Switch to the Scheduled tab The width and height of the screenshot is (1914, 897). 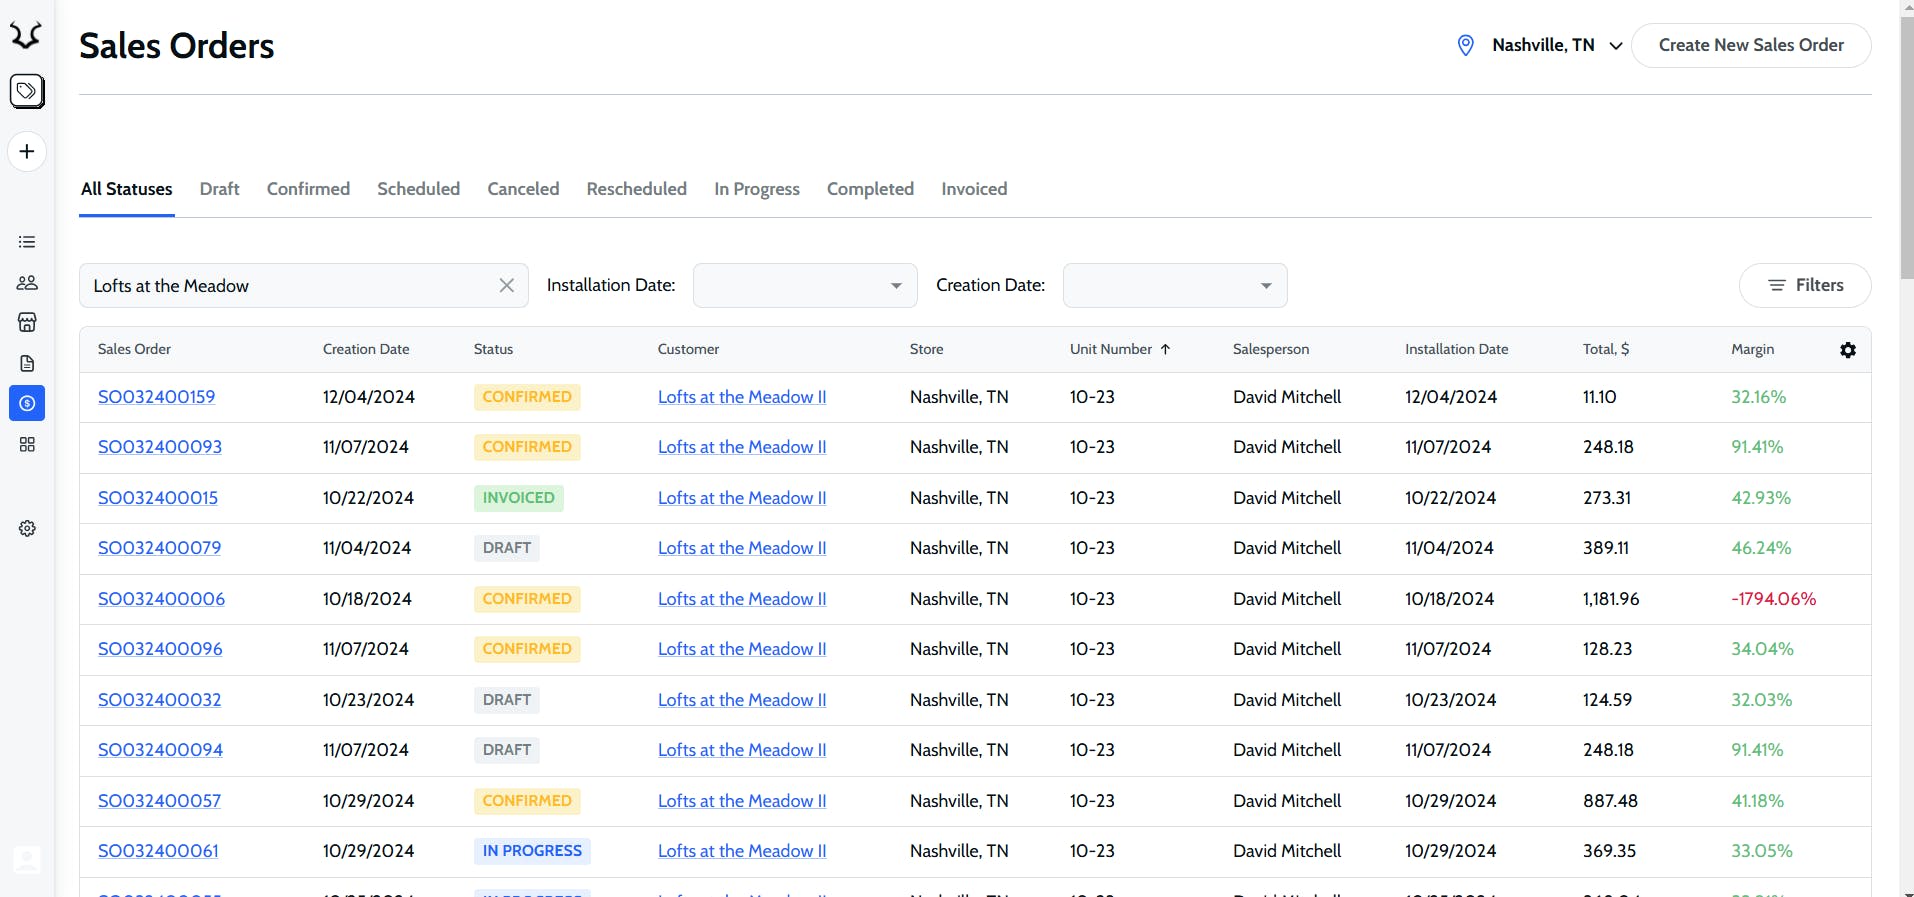[418, 189]
